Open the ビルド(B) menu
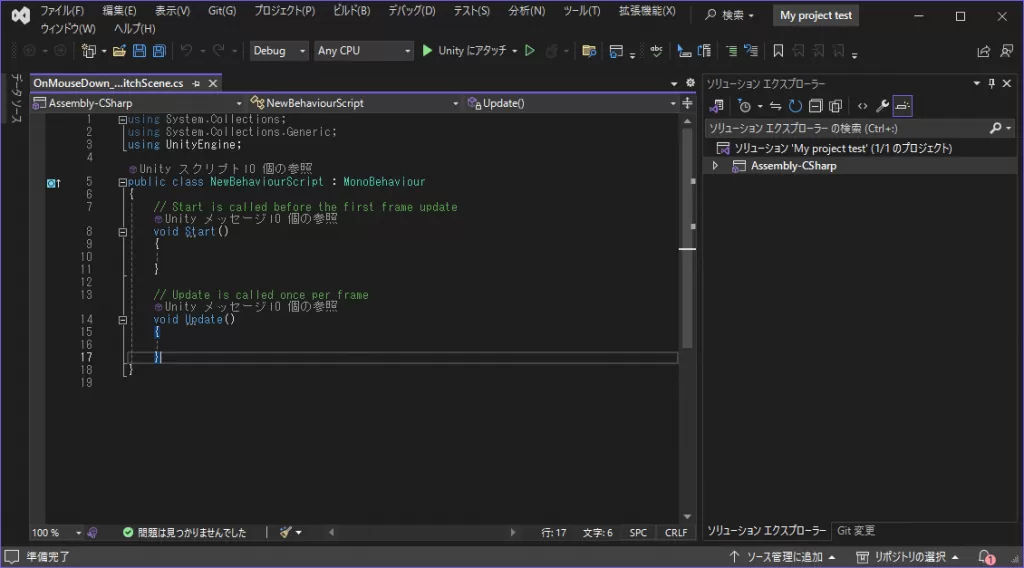This screenshot has width=1024, height=568. tap(350, 11)
